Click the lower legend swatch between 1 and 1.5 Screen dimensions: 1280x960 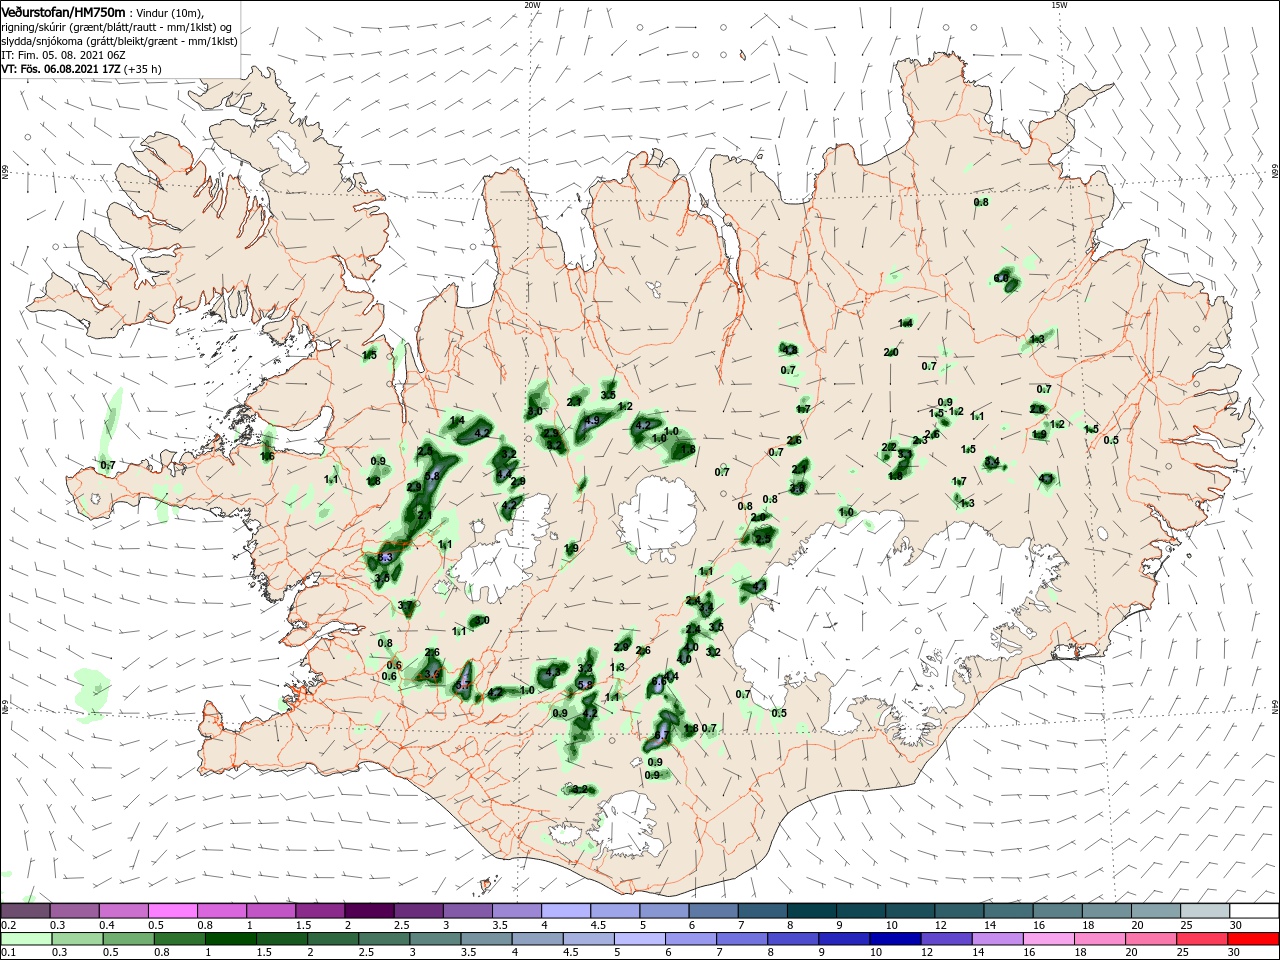pyautogui.click(x=231, y=939)
